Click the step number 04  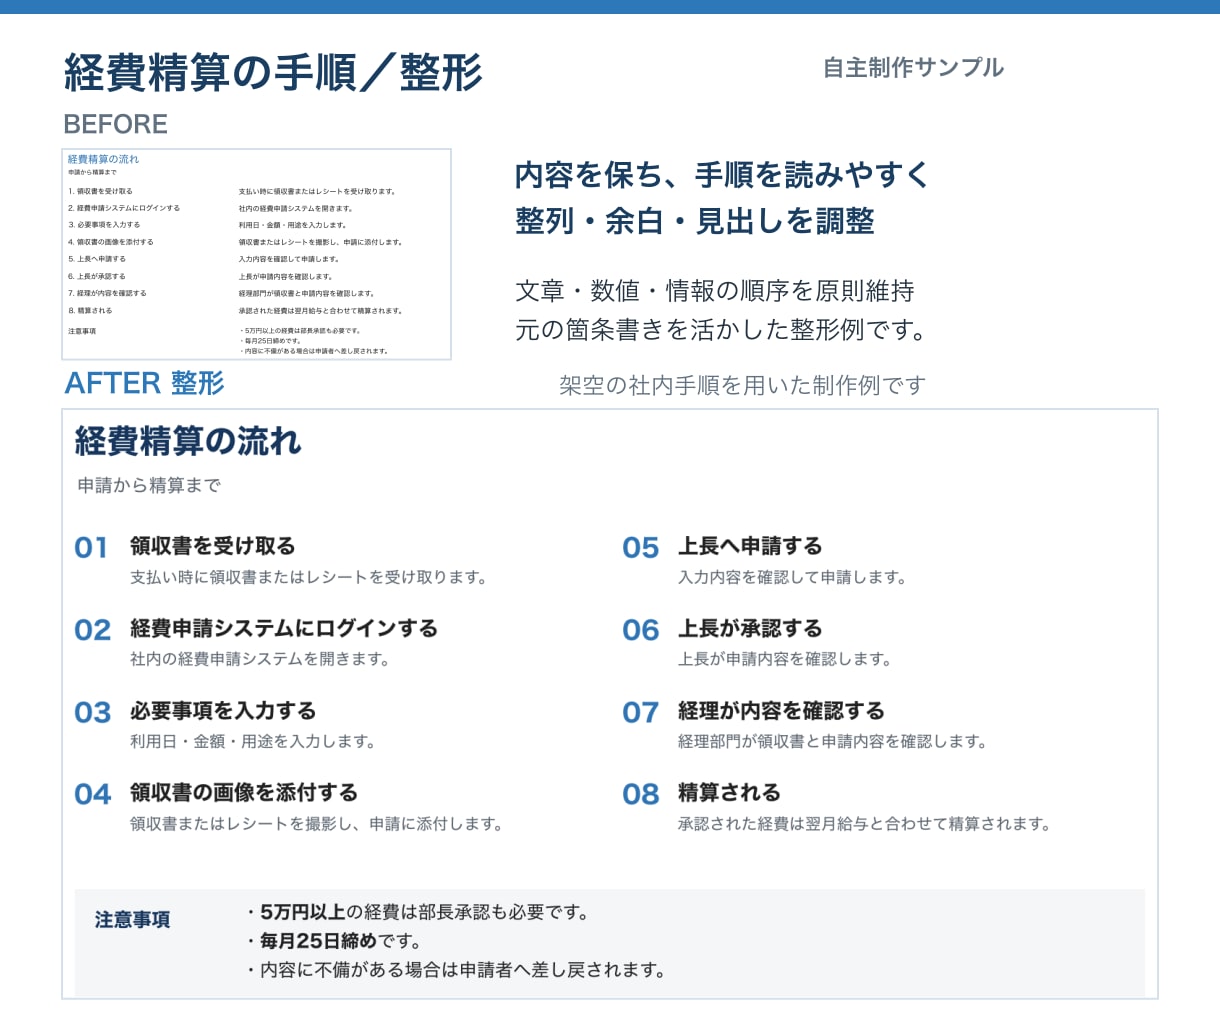point(92,795)
